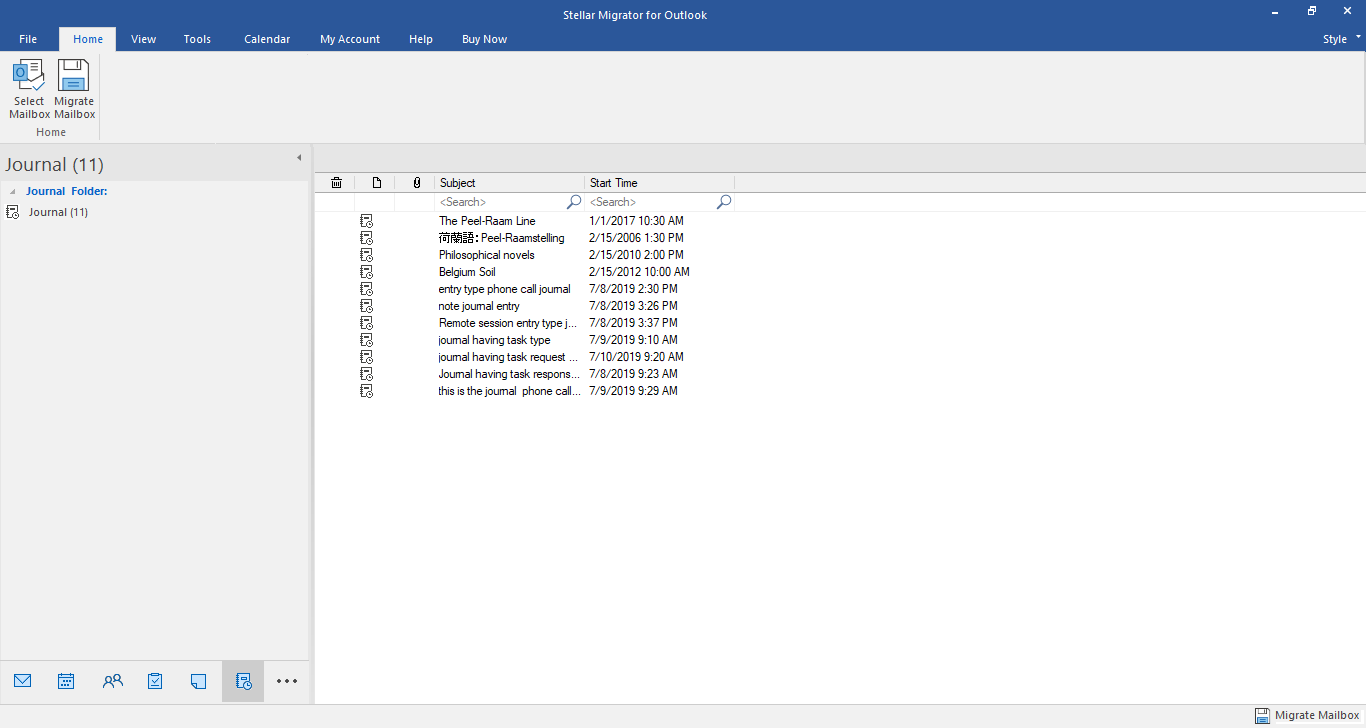Screen dimensions: 1366x728
Task: Collapse the left navigation pane arrow
Action: click(x=298, y=158)
